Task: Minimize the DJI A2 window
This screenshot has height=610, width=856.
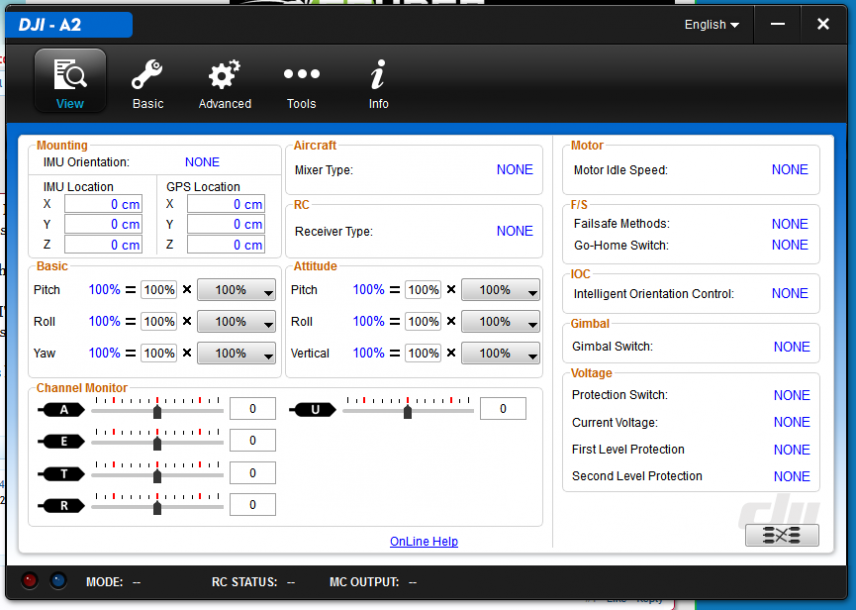Action: [778, 24]
